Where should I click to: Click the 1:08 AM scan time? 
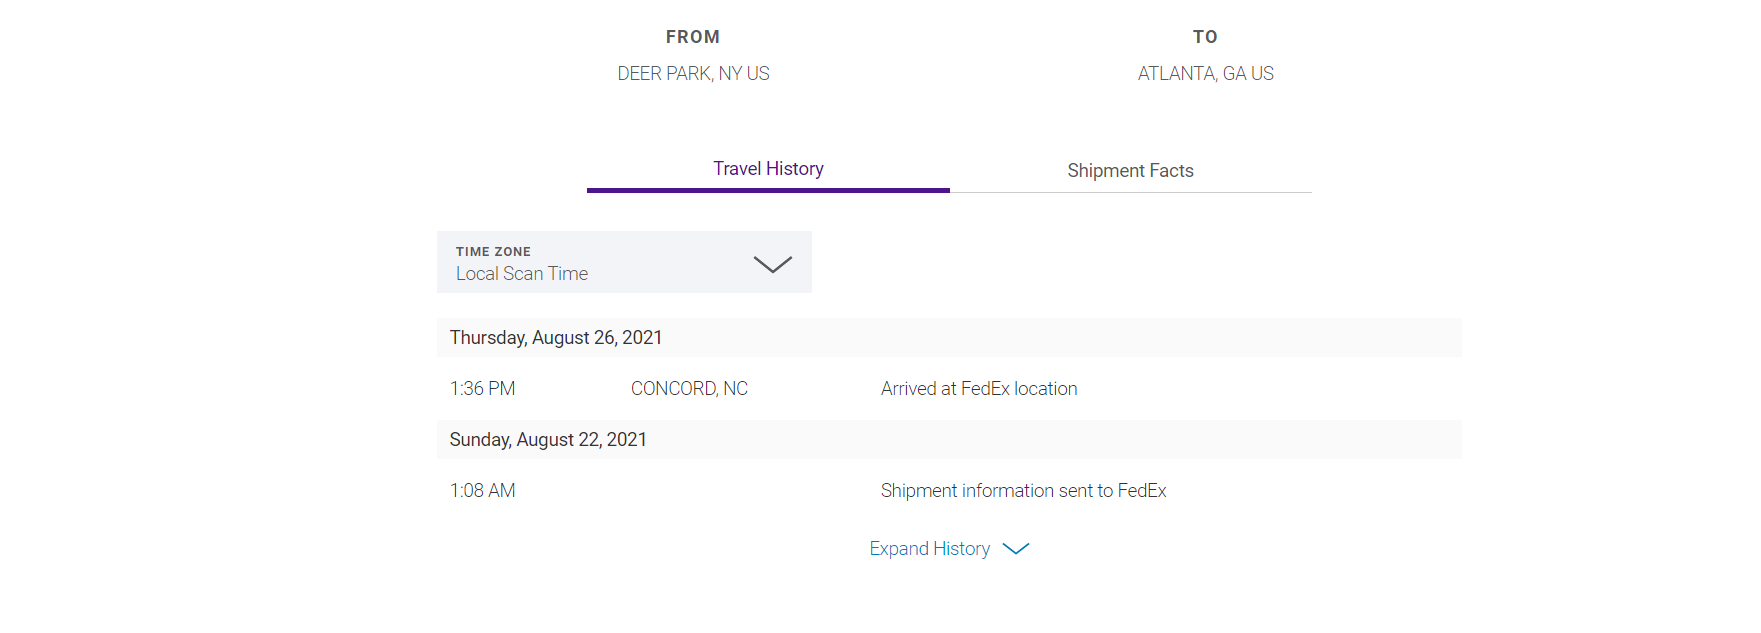coord(482,491)
